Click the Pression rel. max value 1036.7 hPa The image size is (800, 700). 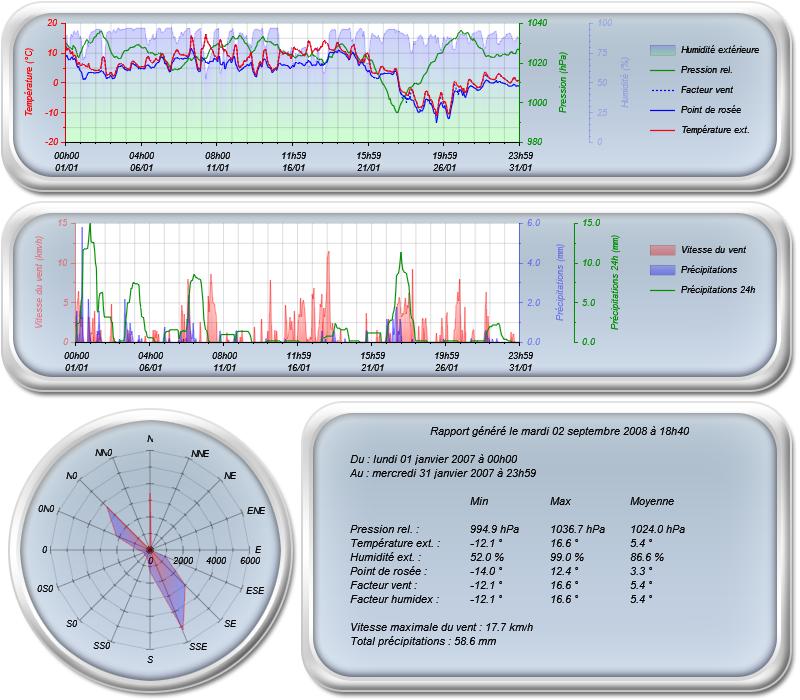pos(578,529)
